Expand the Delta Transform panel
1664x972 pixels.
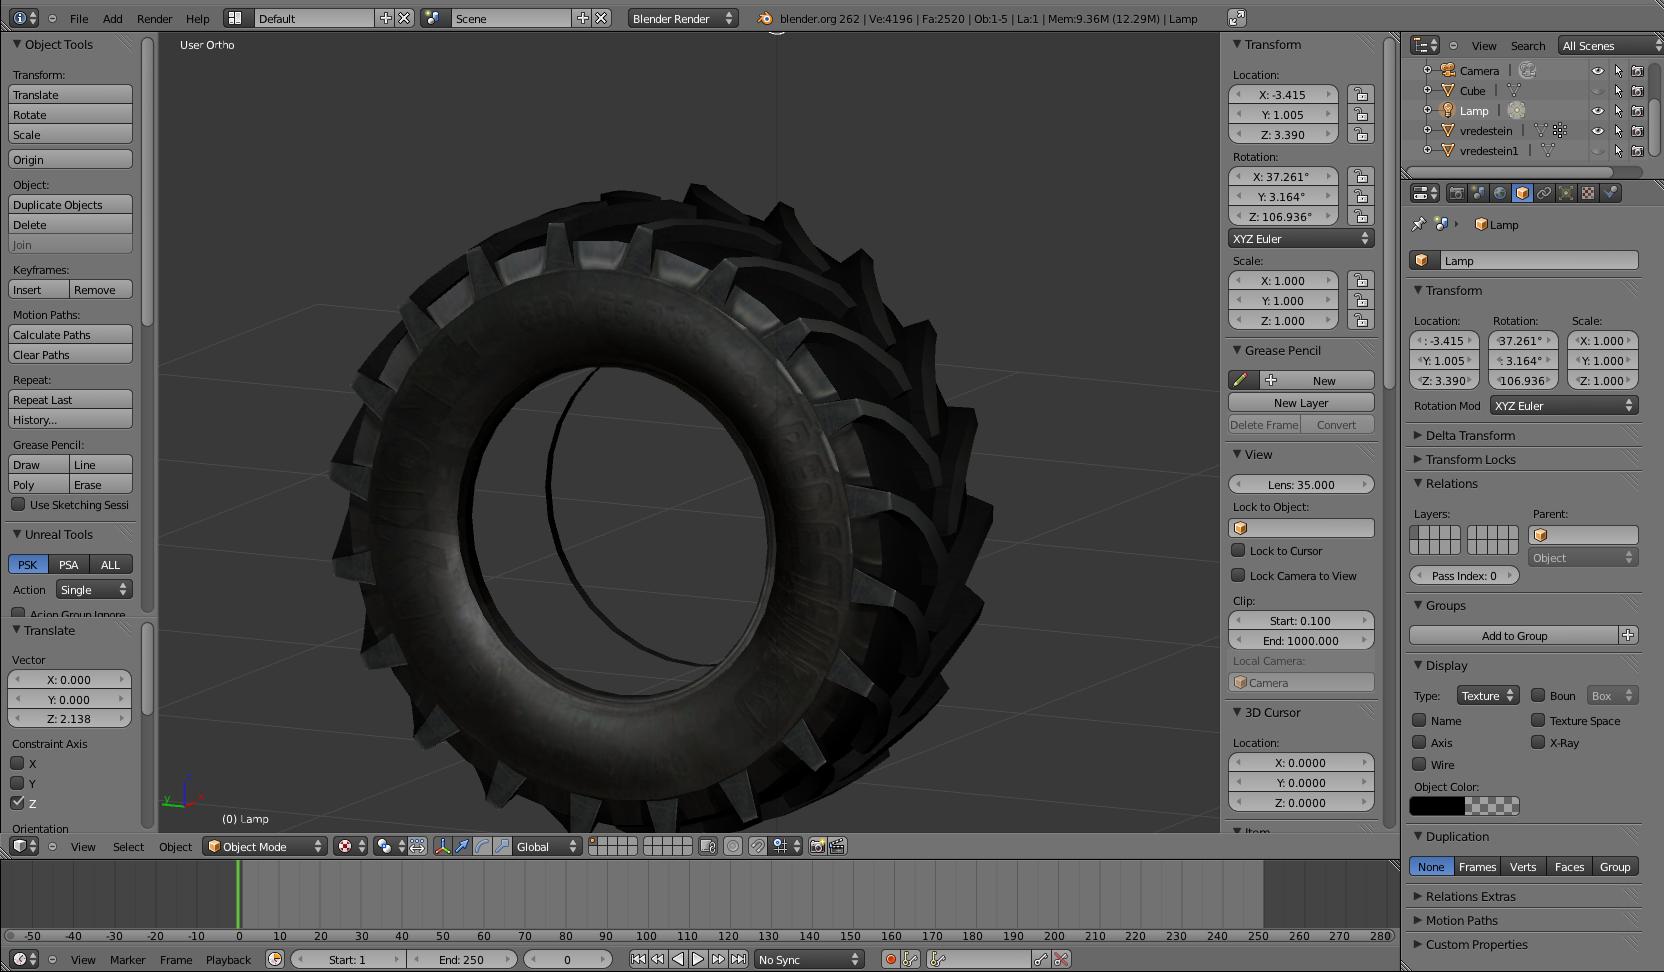(1469, 435)
